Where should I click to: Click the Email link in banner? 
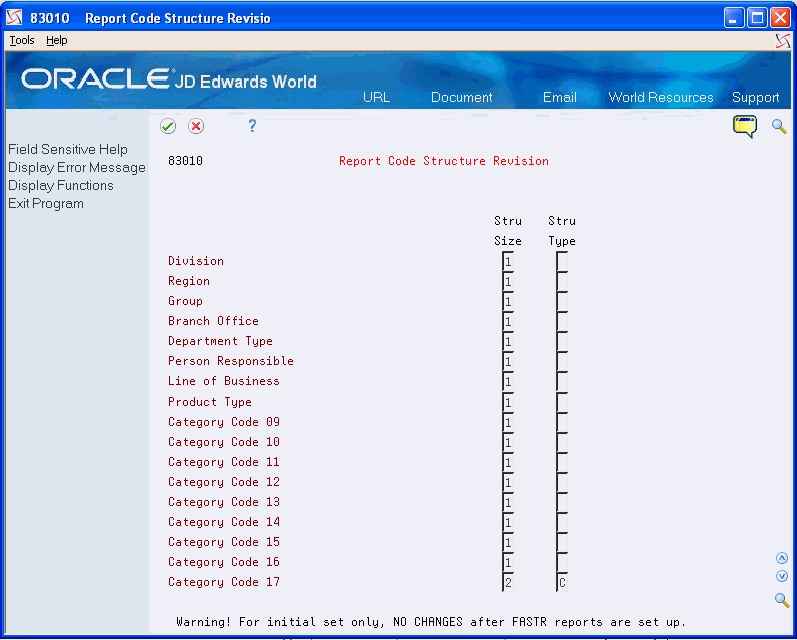coord(560,97)
